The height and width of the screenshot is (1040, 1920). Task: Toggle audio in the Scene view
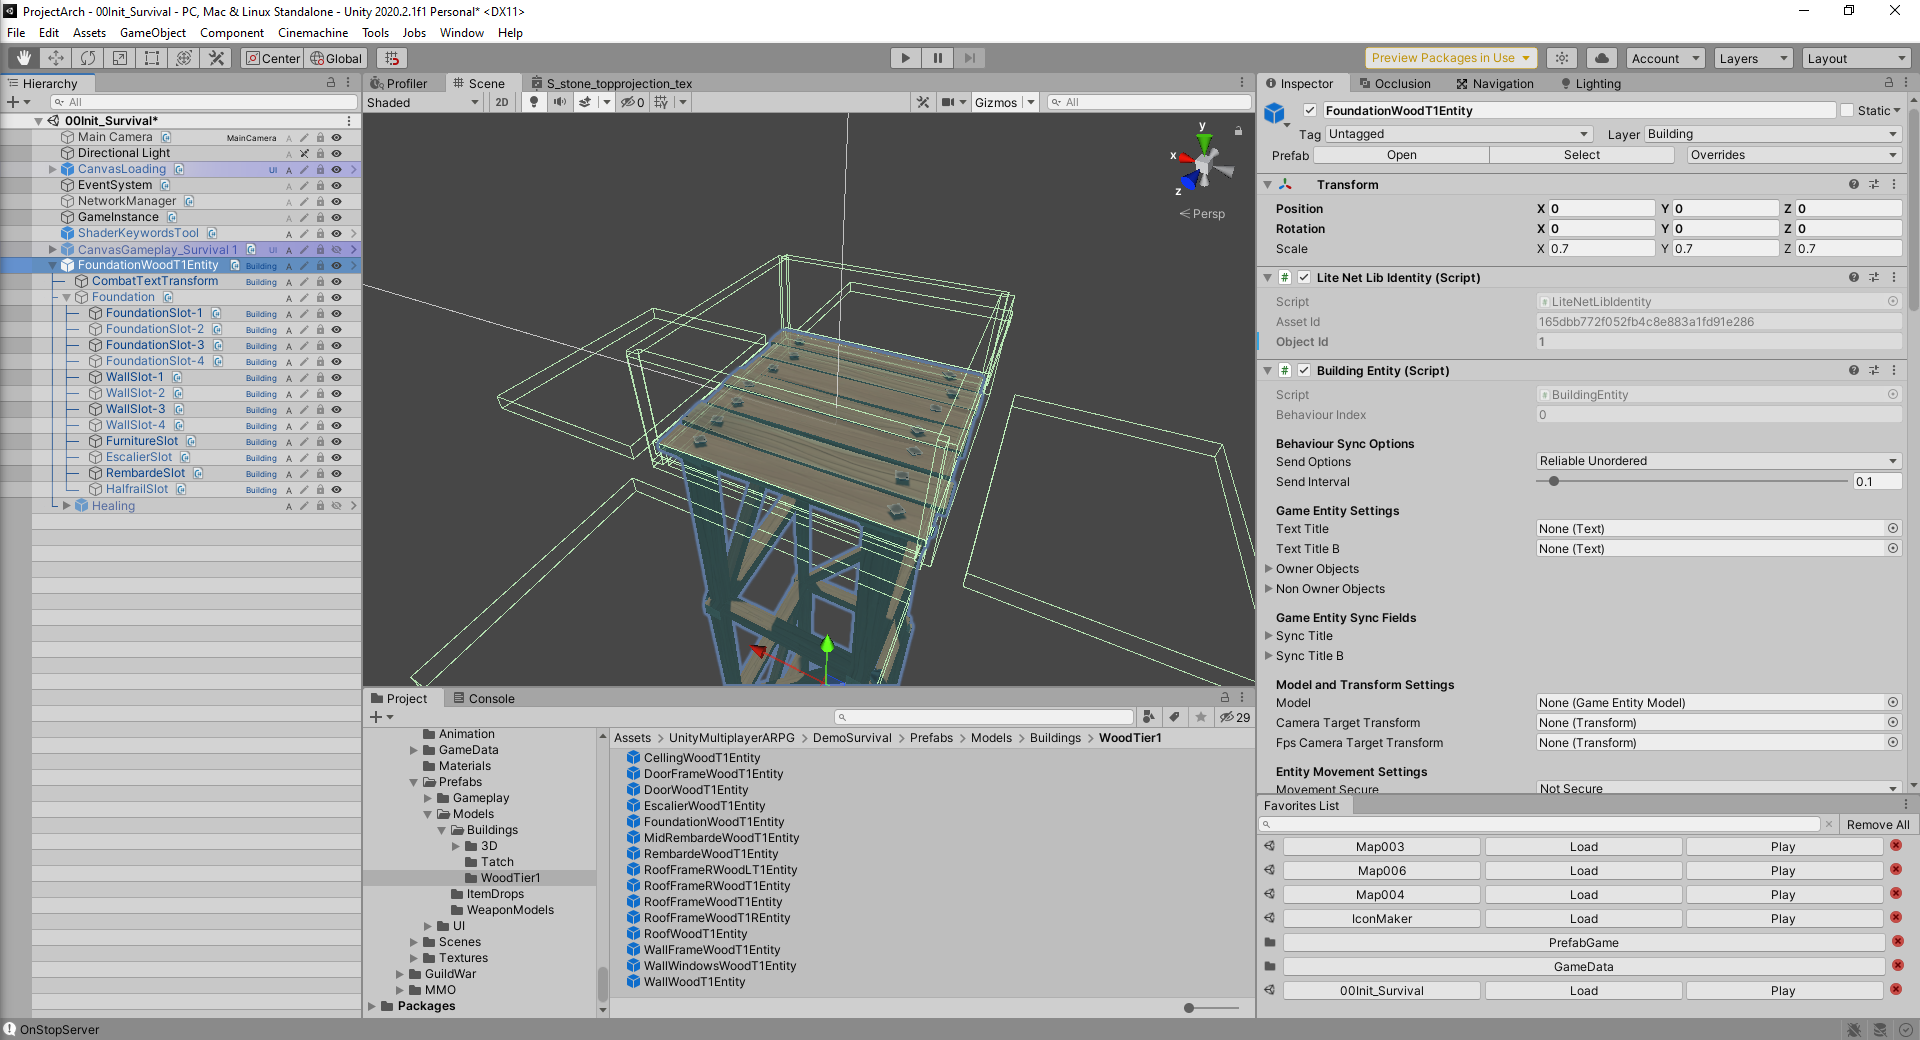coord(559,101)
